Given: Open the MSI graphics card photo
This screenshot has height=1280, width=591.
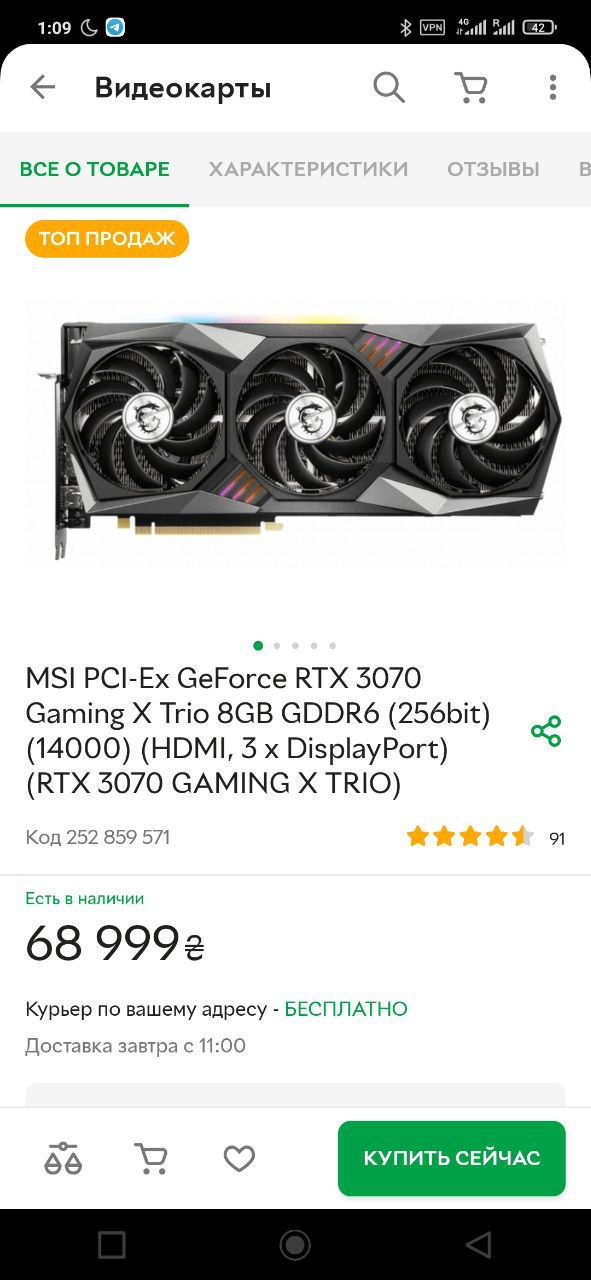Looking at the screenshot, I should point(295,435).
